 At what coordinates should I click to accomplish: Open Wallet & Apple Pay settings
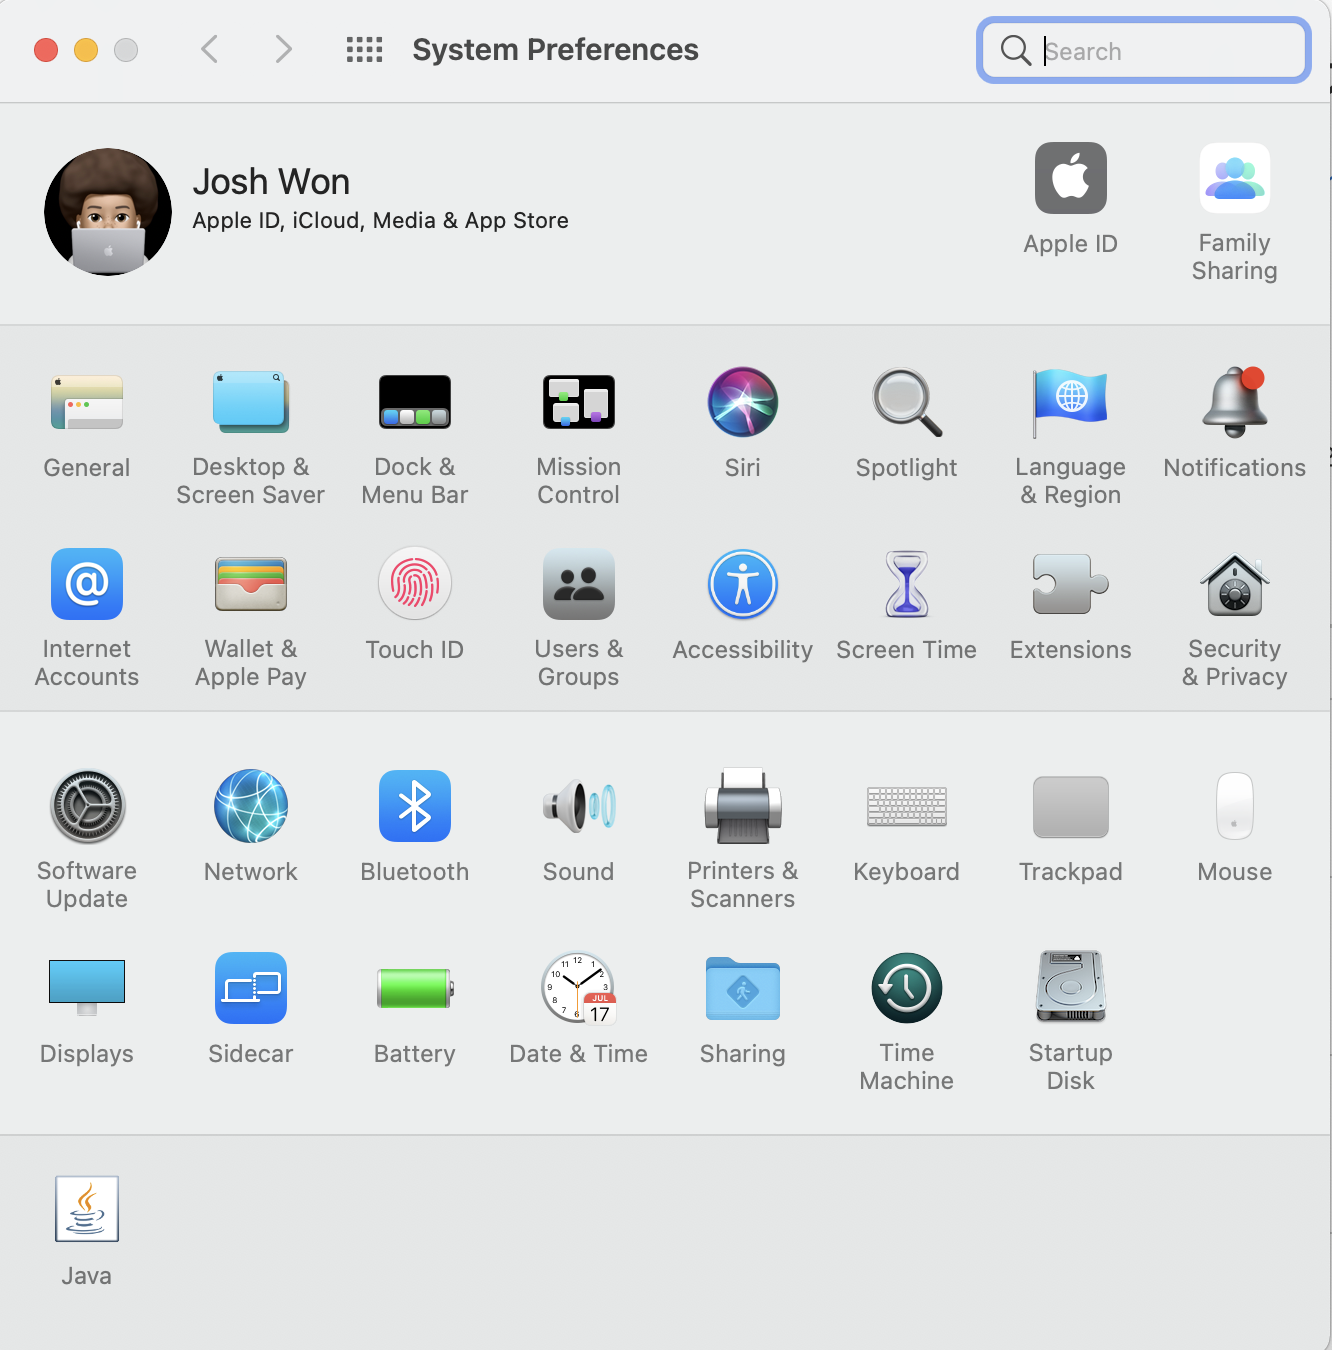[251, 584]
